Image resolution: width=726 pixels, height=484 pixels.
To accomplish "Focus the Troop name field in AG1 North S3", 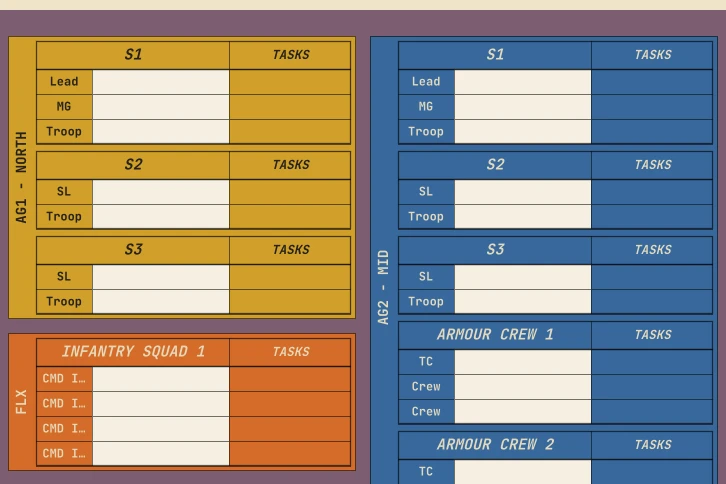I will click(x=161, y=302).
